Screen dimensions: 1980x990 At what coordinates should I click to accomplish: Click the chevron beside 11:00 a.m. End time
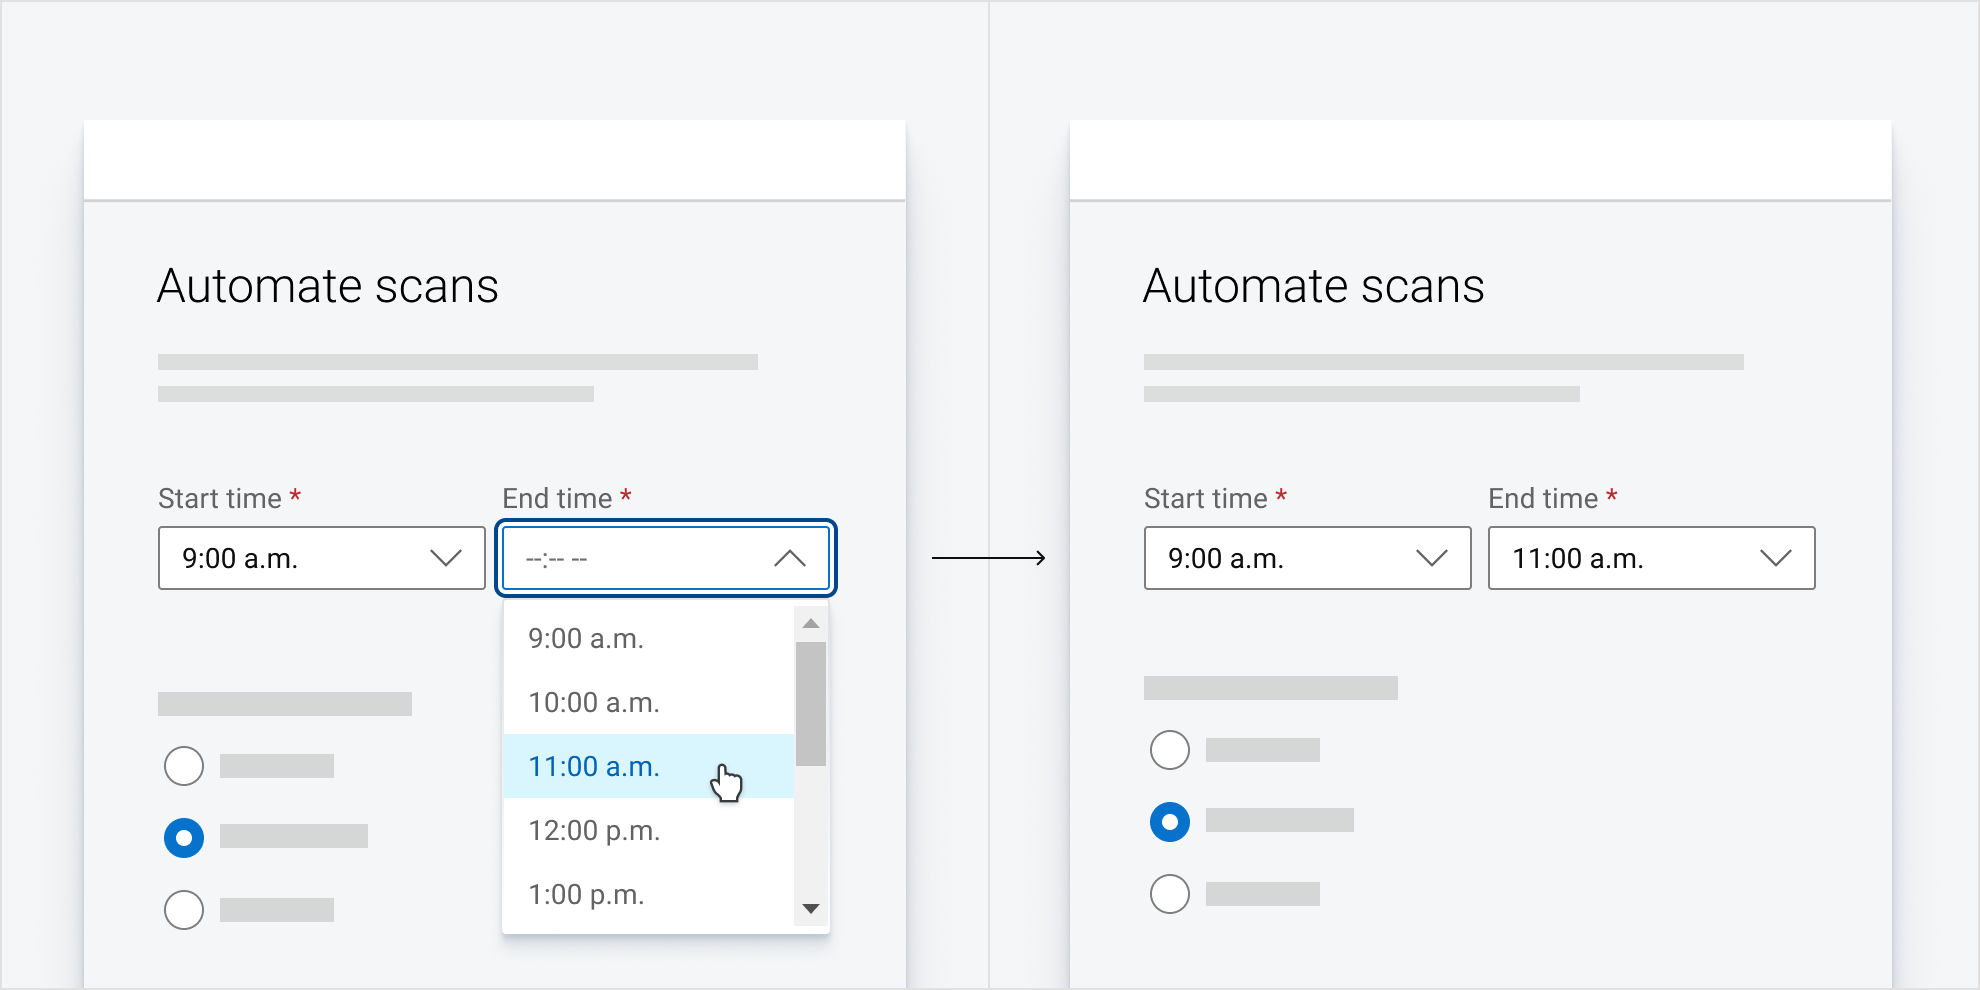(1775, 558)
